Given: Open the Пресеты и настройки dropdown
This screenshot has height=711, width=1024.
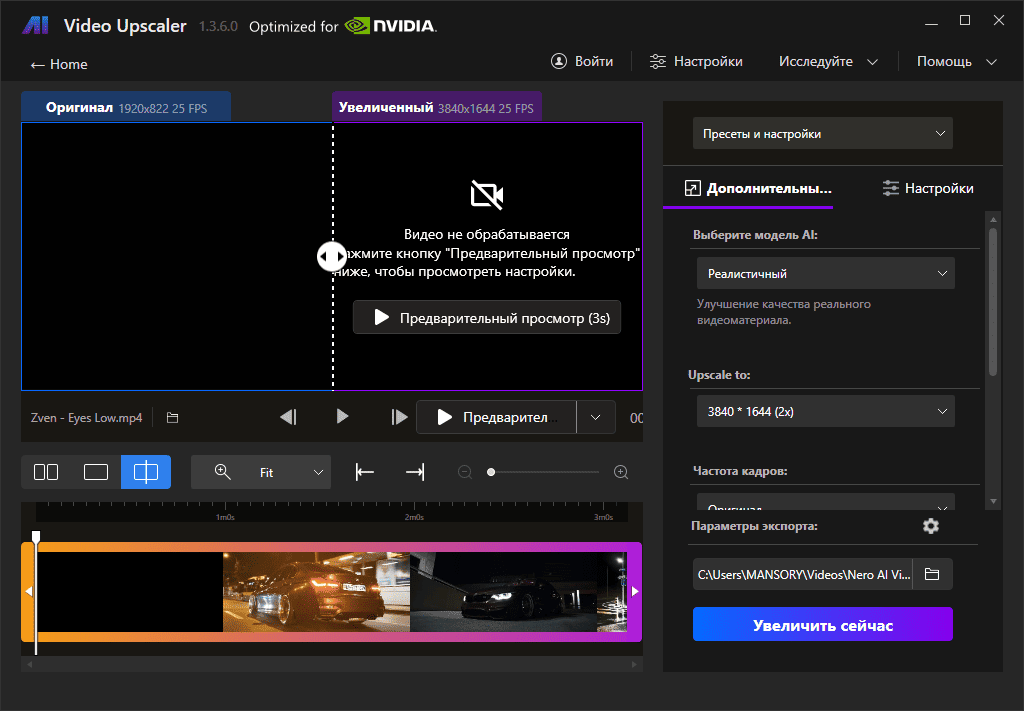Looking at the screenshot, I should [822, 133].
